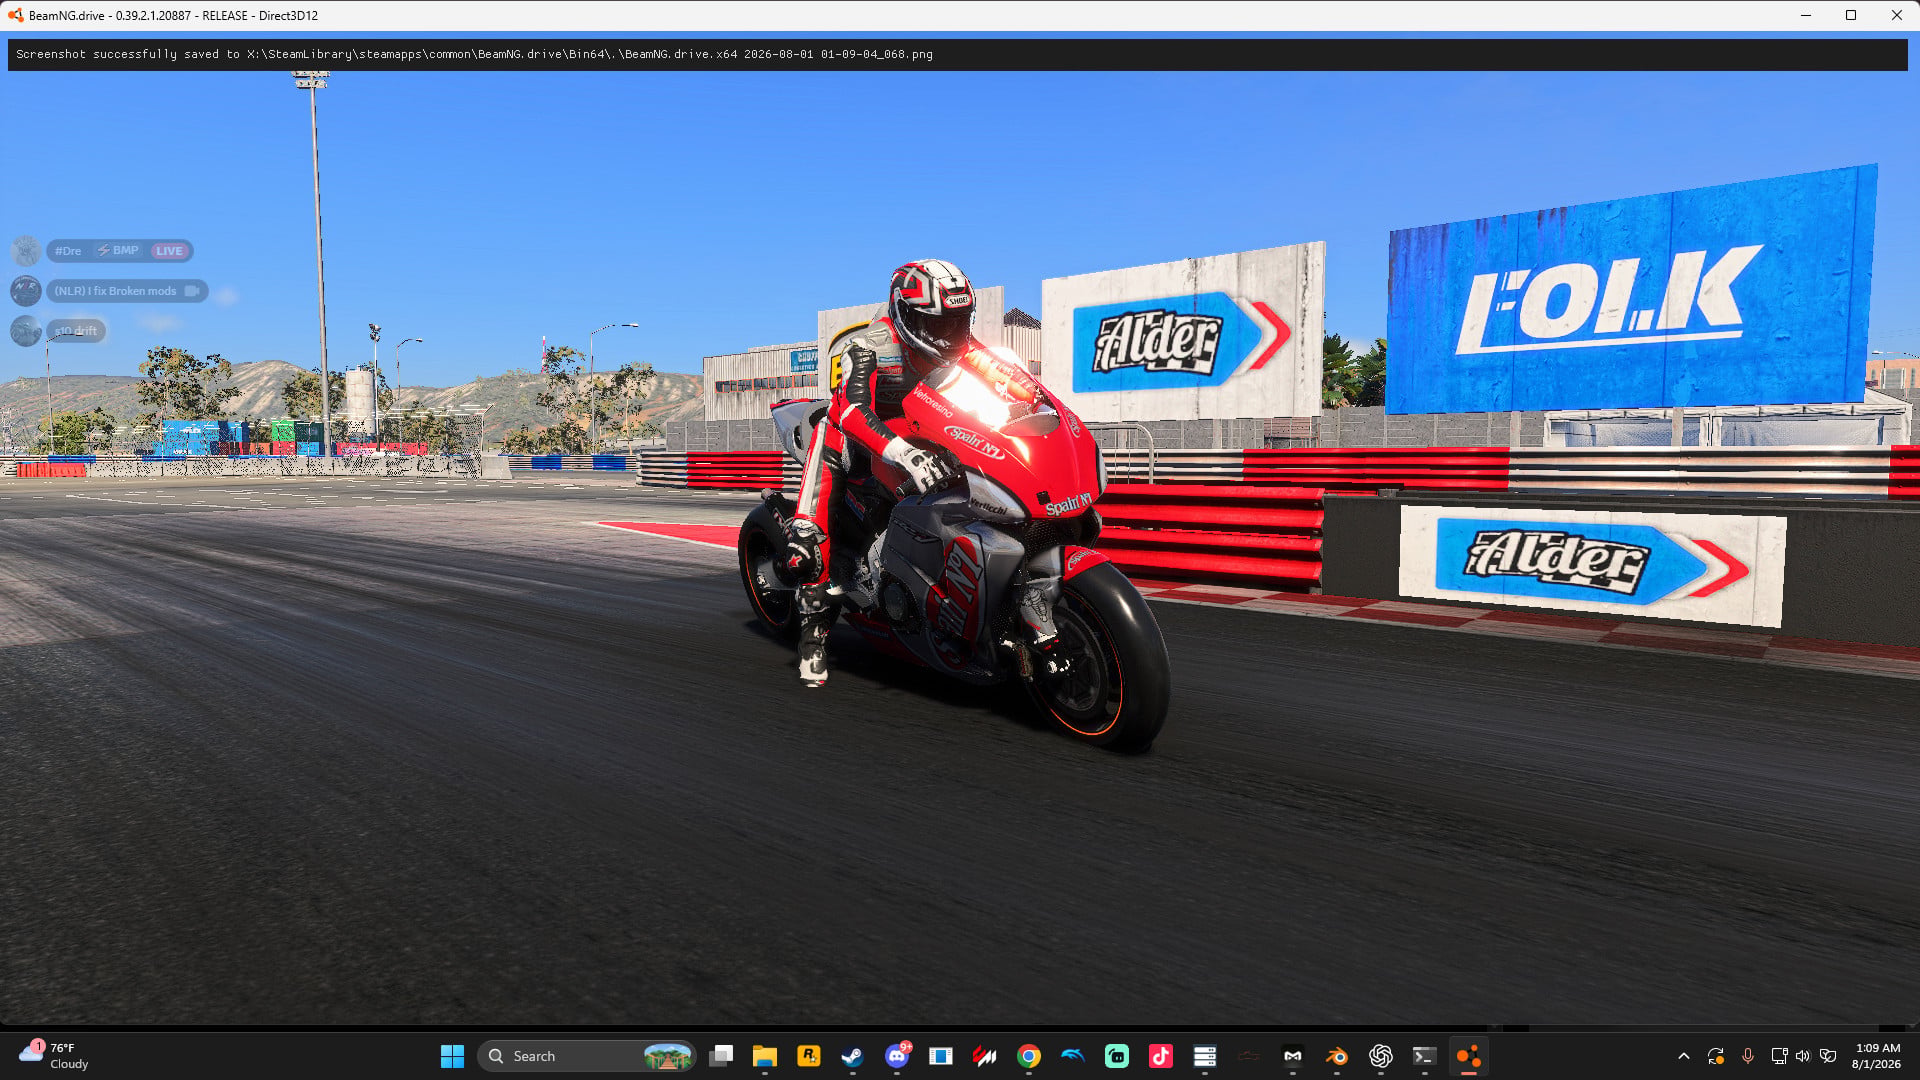Open the sync refresh tray icon
The image size is (1920, 1080).
point(1716,1056)
